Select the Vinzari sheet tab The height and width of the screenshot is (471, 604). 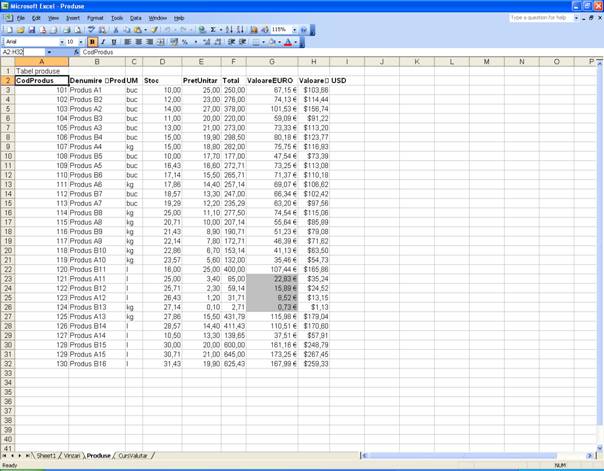[72, 456]
